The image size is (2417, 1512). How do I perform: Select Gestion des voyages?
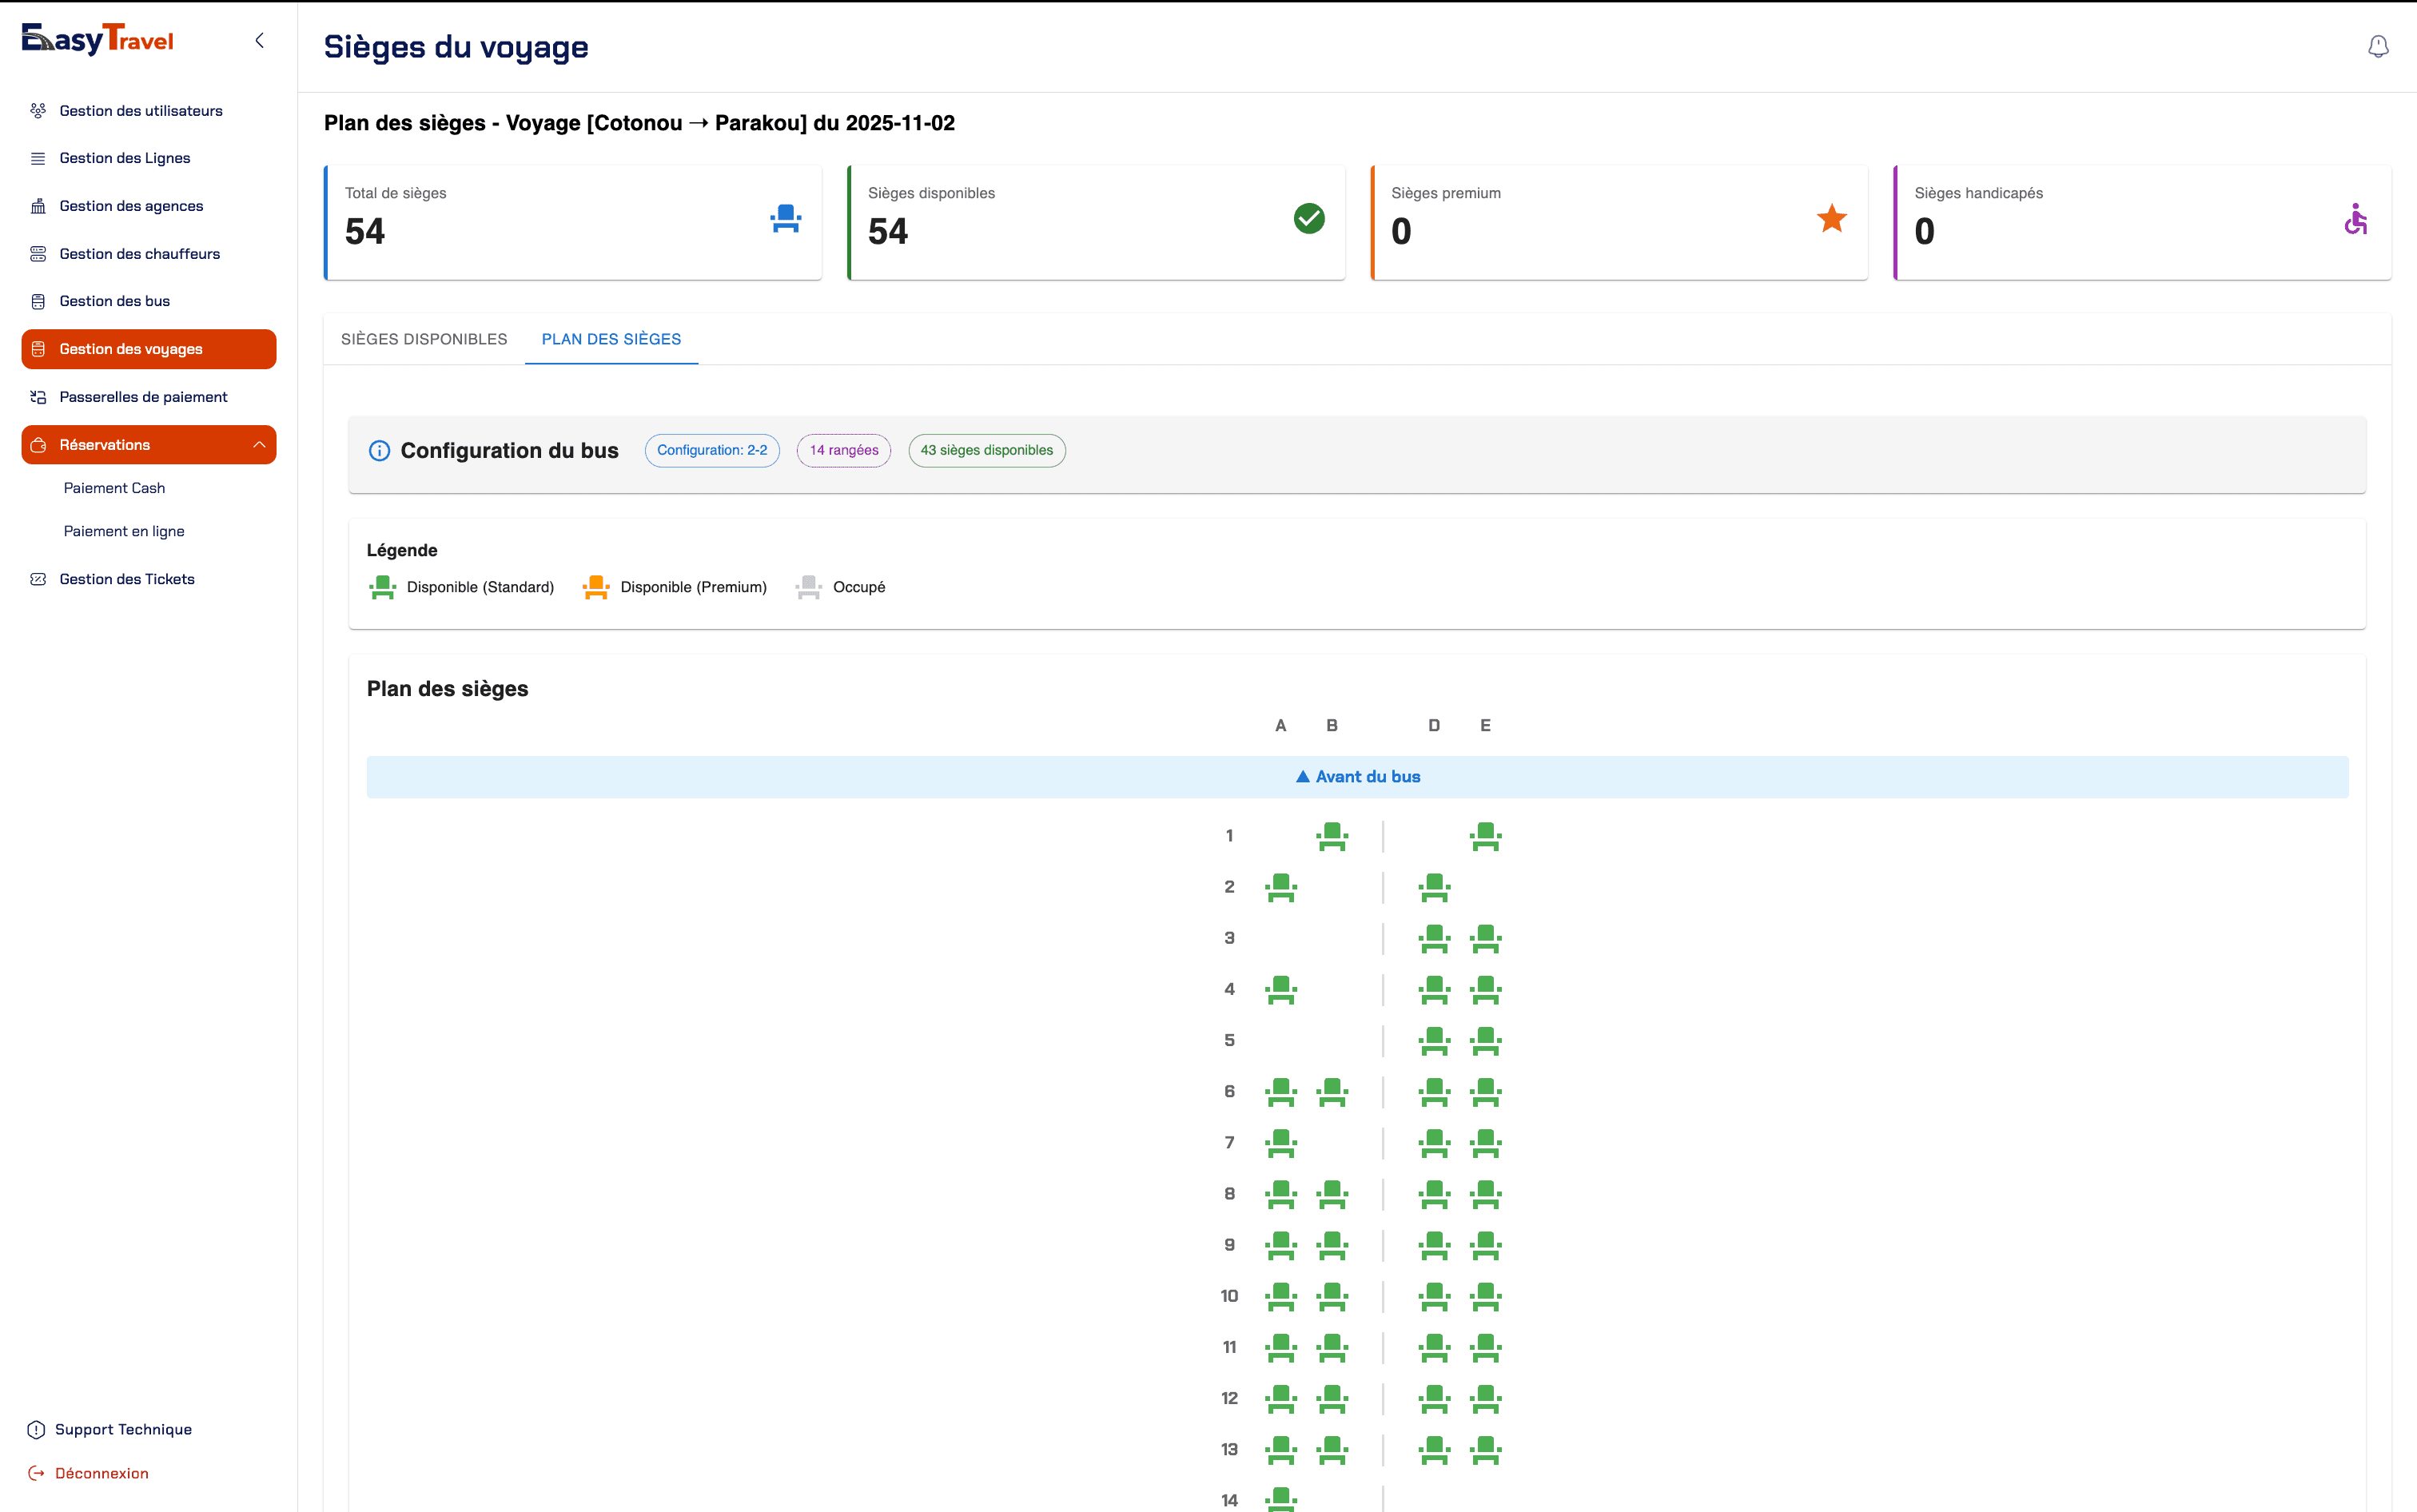[149, 349]
